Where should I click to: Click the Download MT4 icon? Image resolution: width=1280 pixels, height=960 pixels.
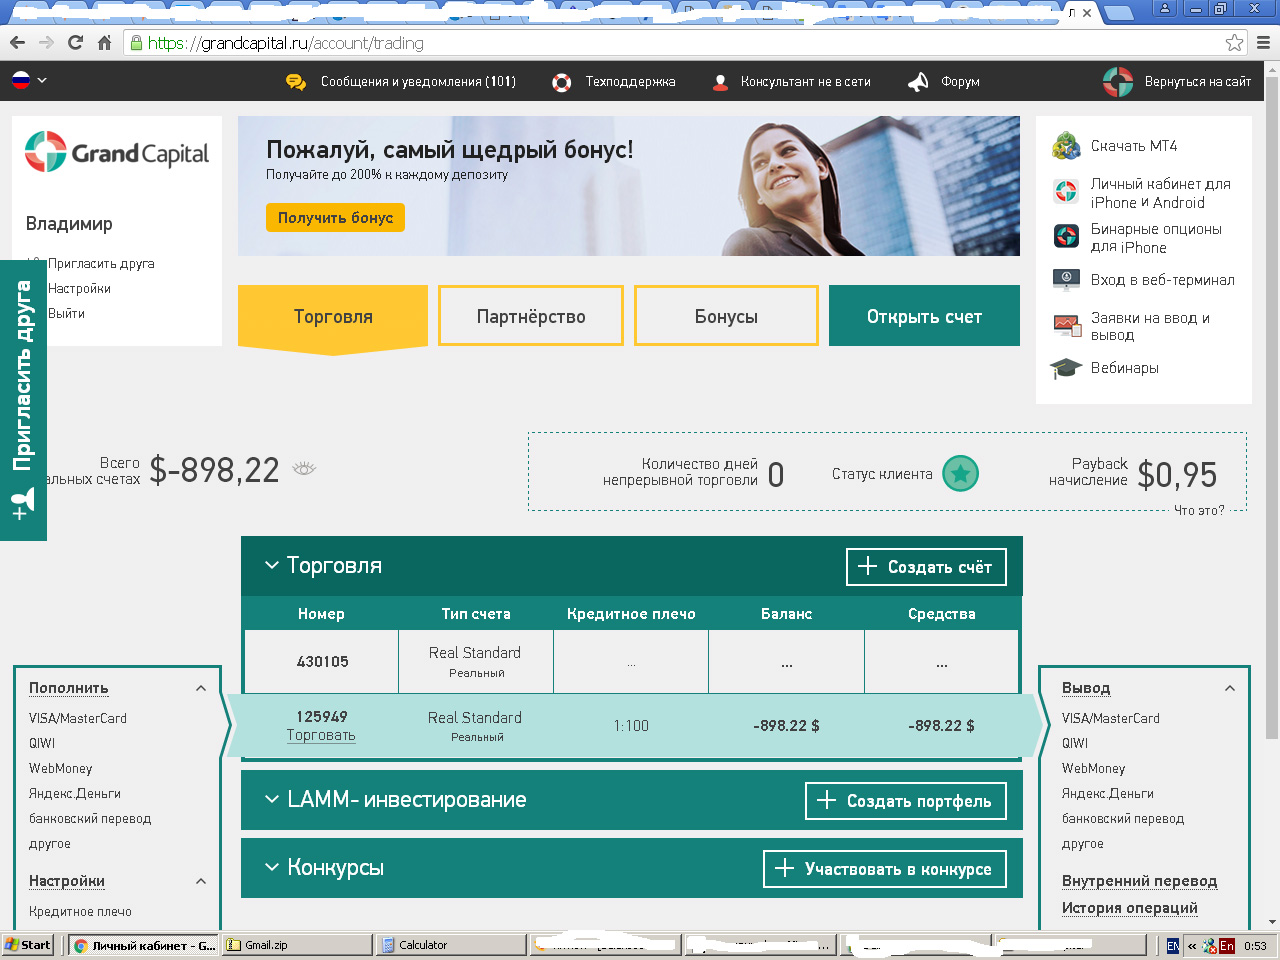point(1066,146)
